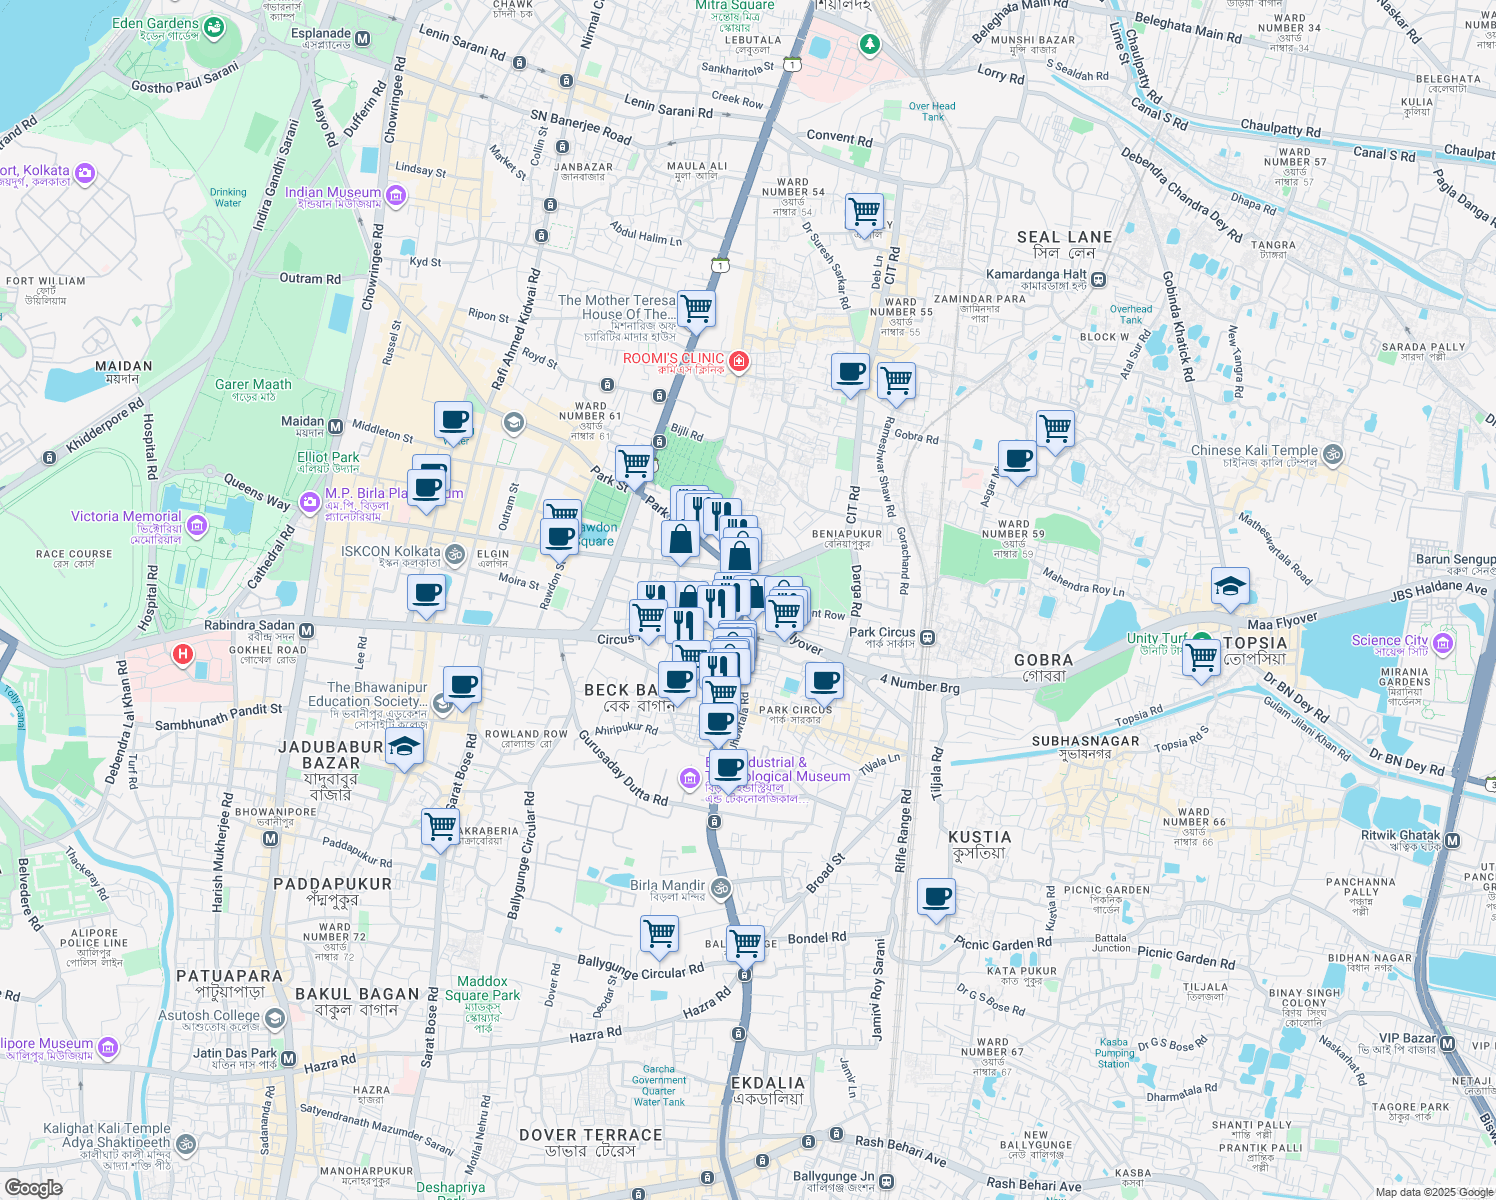Open the ROOMI'S CLINIC red marker
Screen dimensions: 1496x1200
point(739,361)
